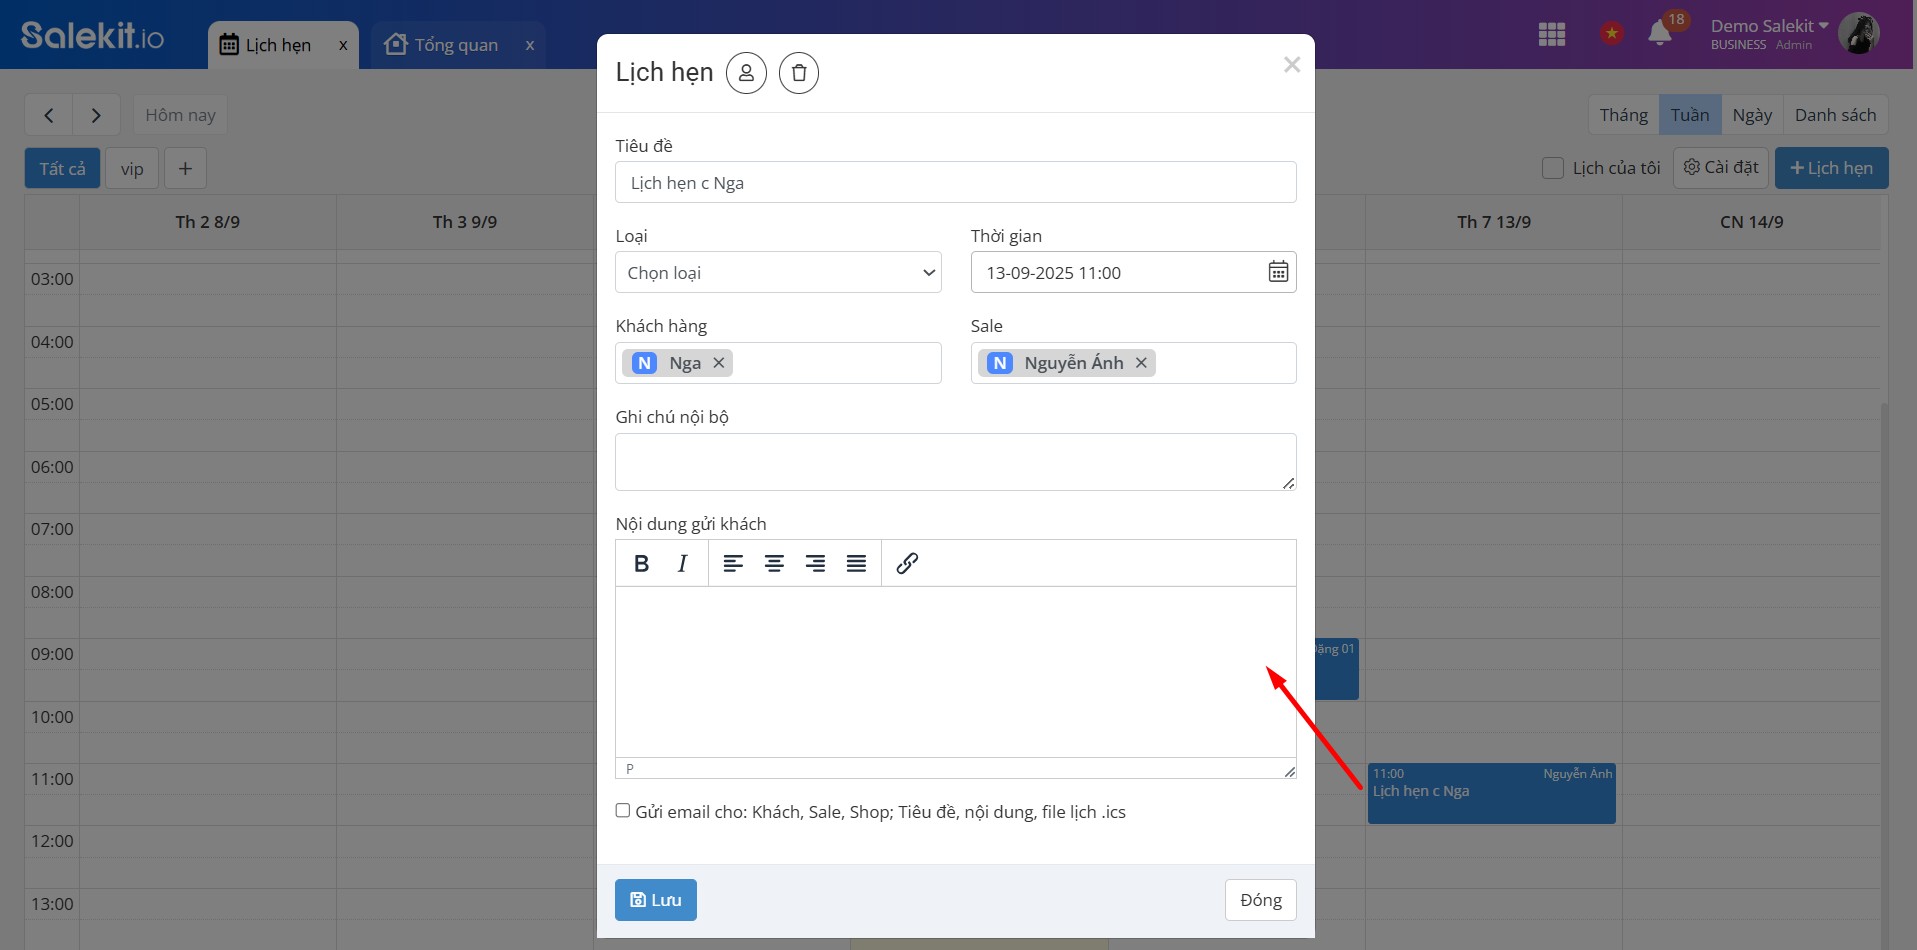The image size is (1917, 950).
Task: Open the apps grid menu icon
Action: pos(1551,34)
